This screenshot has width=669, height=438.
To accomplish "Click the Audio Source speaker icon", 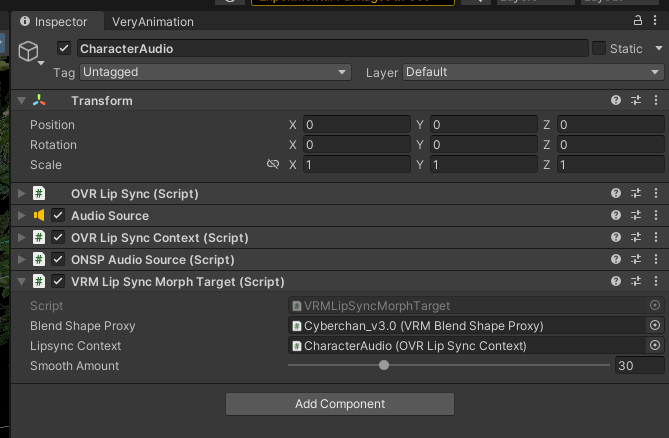I will point(39,215).
